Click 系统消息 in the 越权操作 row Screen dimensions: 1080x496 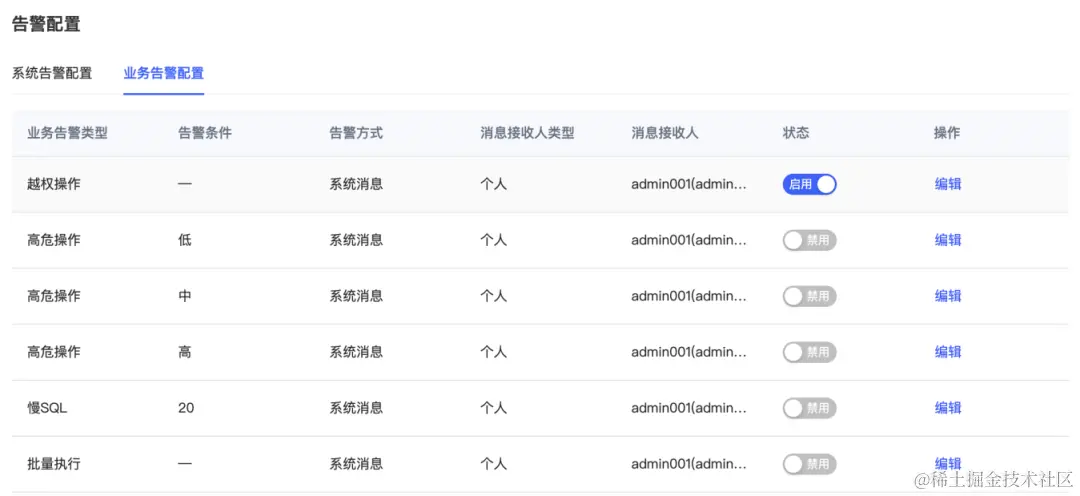click(356, 184)
